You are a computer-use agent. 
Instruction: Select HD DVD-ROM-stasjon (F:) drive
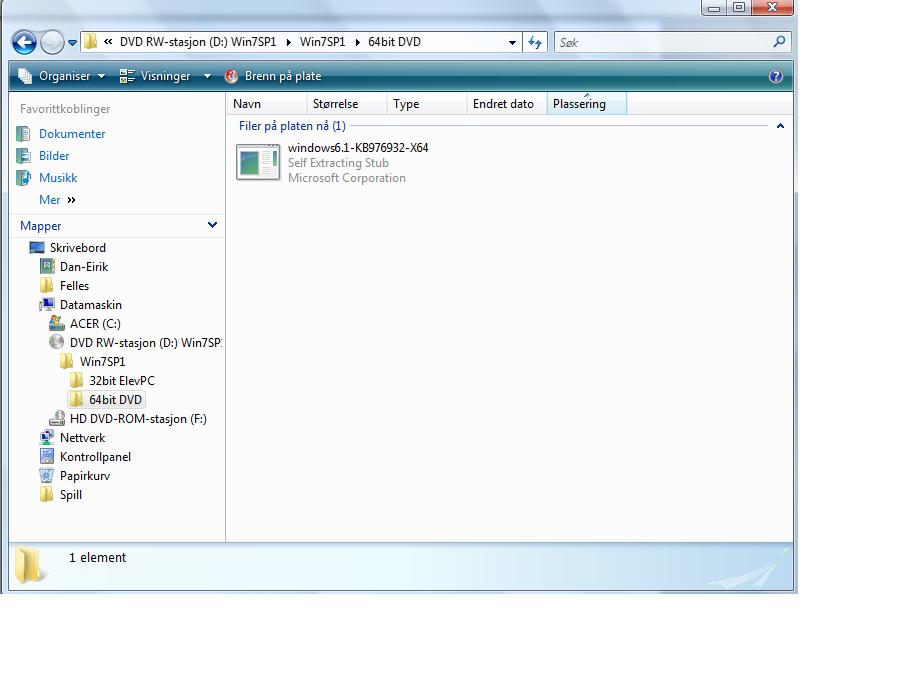138,419
